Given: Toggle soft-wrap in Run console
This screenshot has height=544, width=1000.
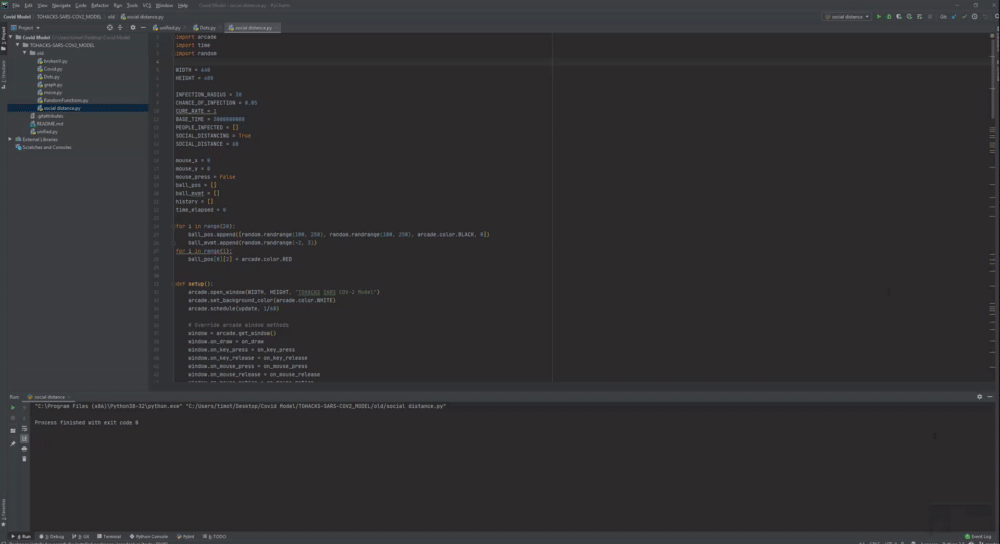Looking at the screenshot, I should 24,429.
